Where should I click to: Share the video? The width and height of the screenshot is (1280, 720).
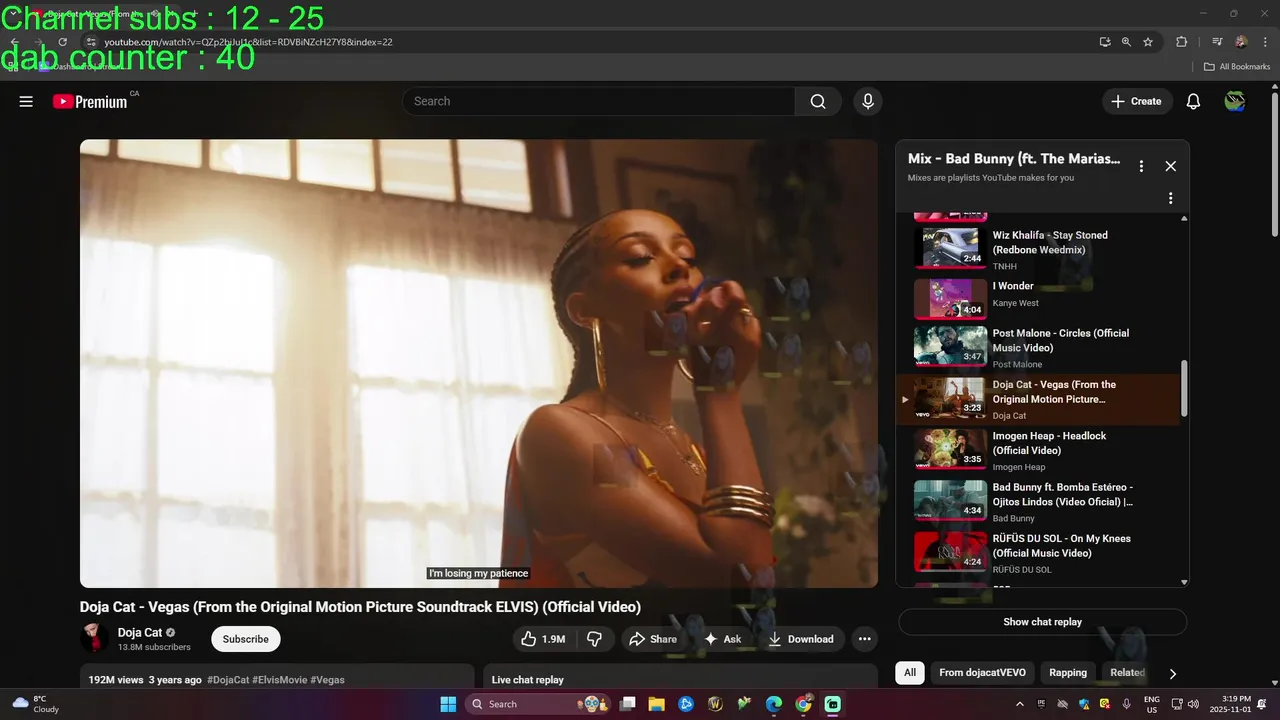(x=653, y=639)
